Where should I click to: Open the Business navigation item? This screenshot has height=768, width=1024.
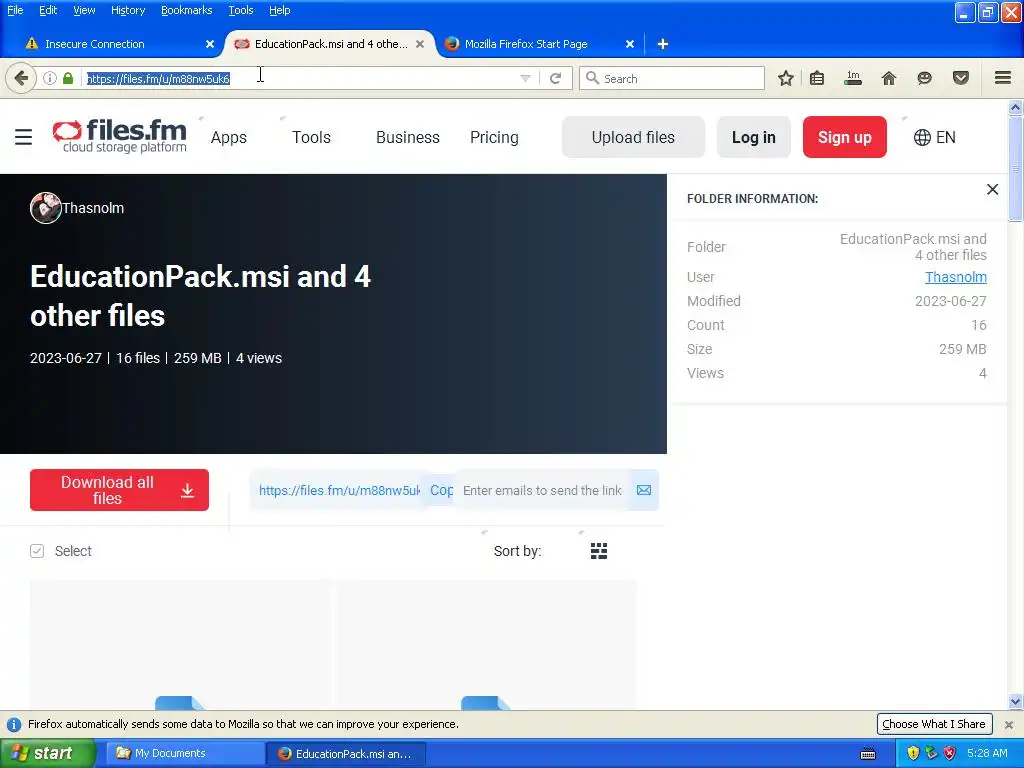408,137
